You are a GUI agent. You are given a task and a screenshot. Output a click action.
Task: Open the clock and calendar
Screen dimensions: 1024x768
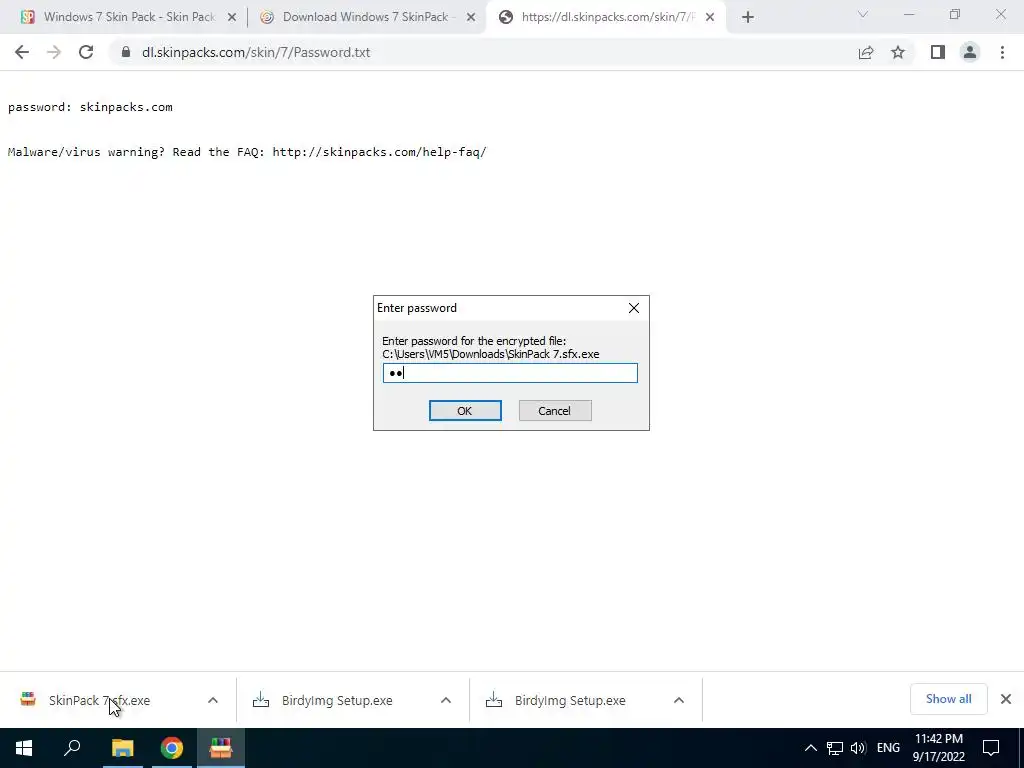click(x=939, y=748)
